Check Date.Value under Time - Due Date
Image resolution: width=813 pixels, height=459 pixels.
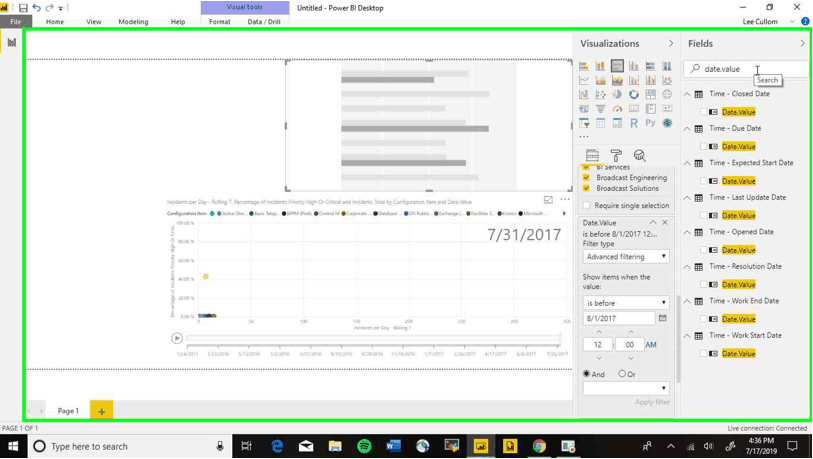tap(703, 146)
